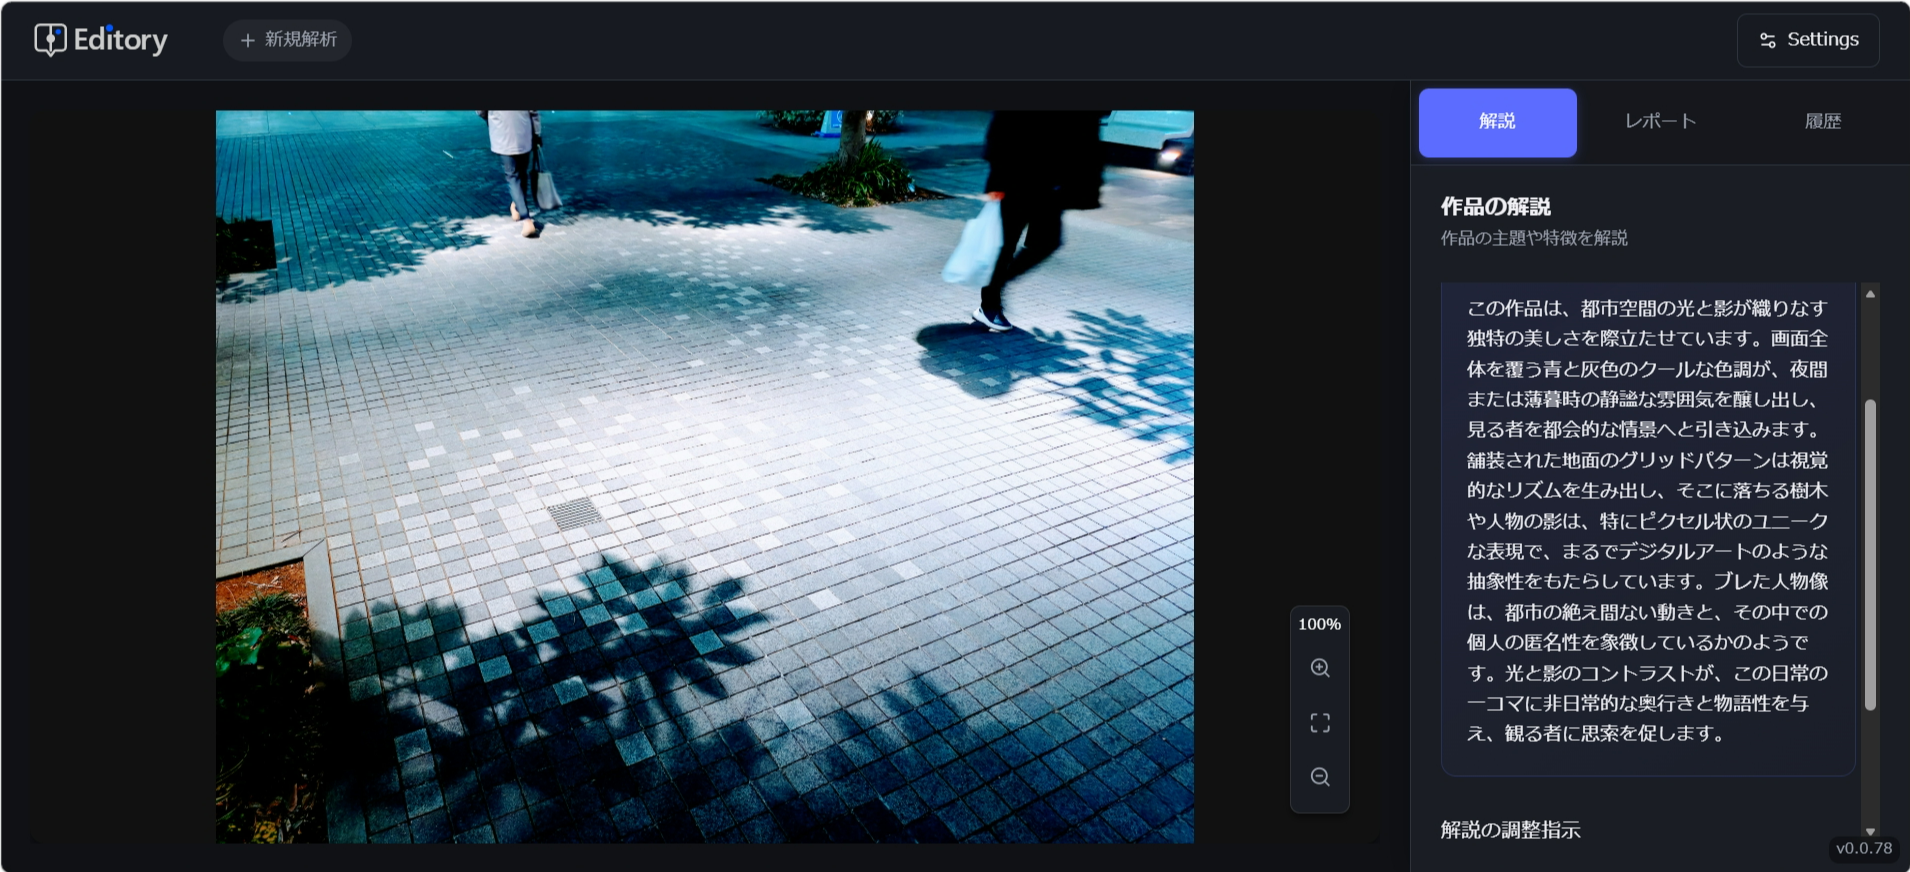Viewport: 1910px width, 872px height.
Task: Click the explanation paragraph text box
Action: point(1648,528)
